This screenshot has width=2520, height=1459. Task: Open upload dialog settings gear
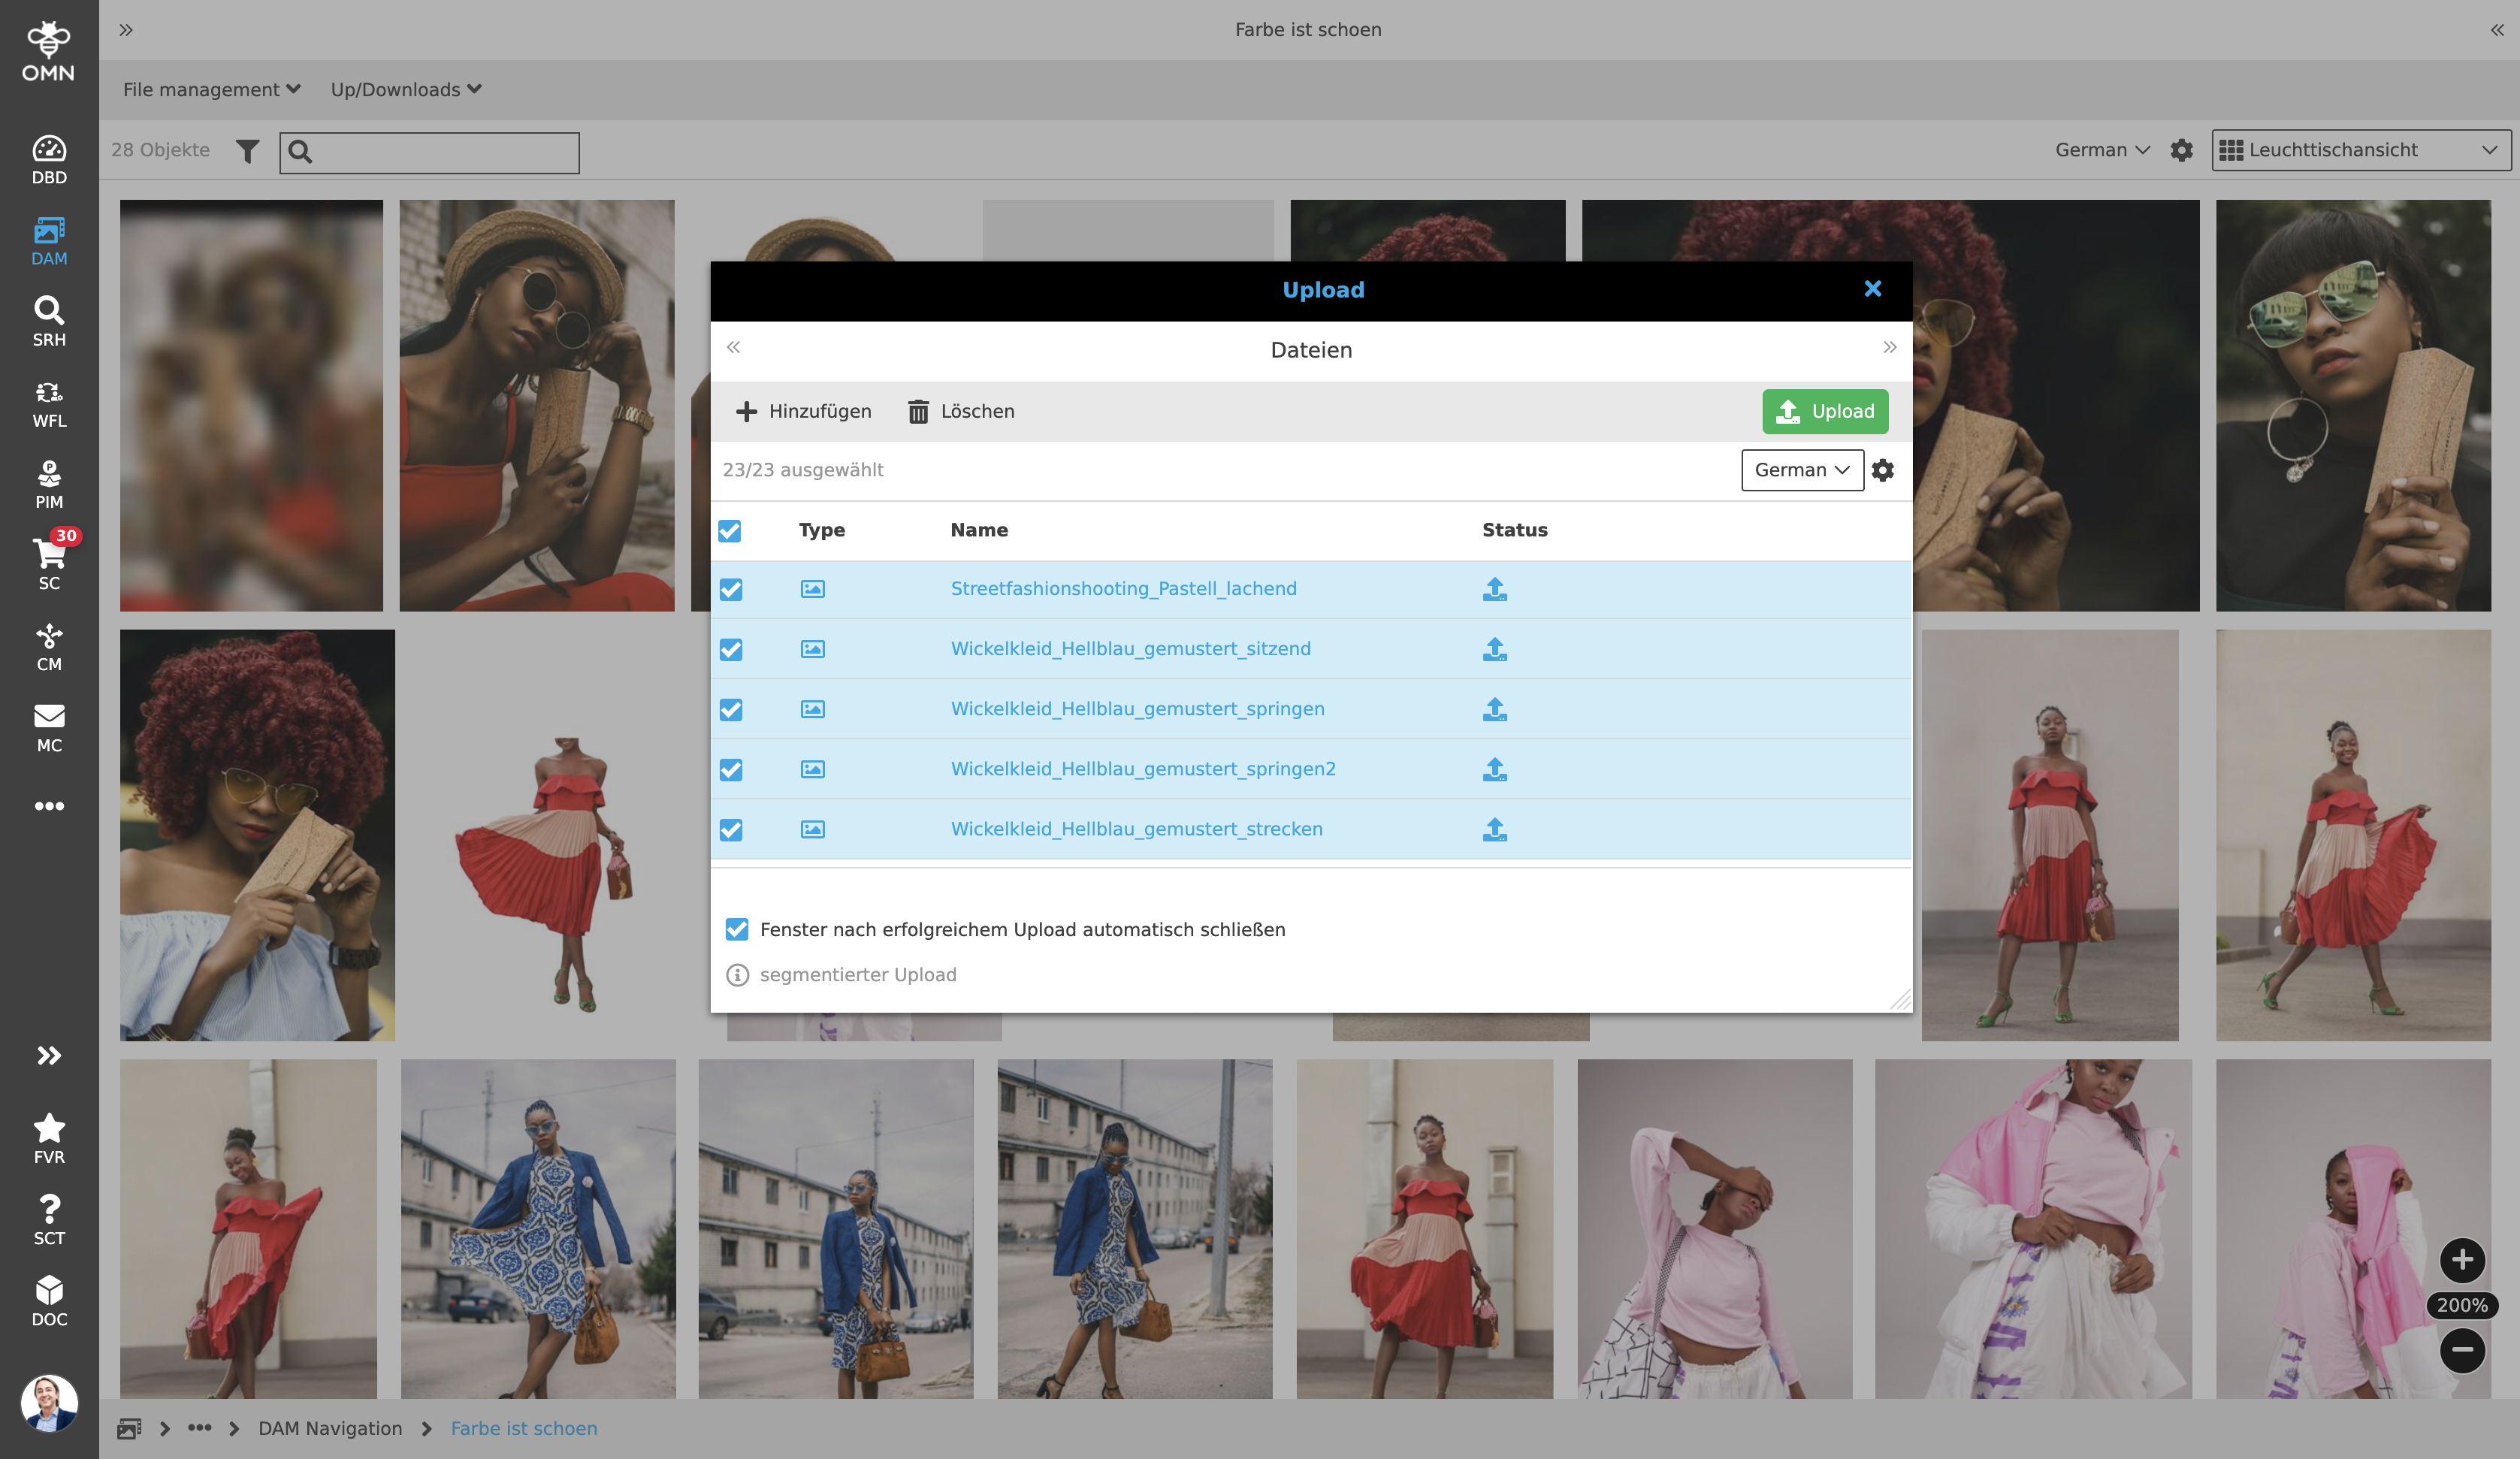pos(1883,470)
